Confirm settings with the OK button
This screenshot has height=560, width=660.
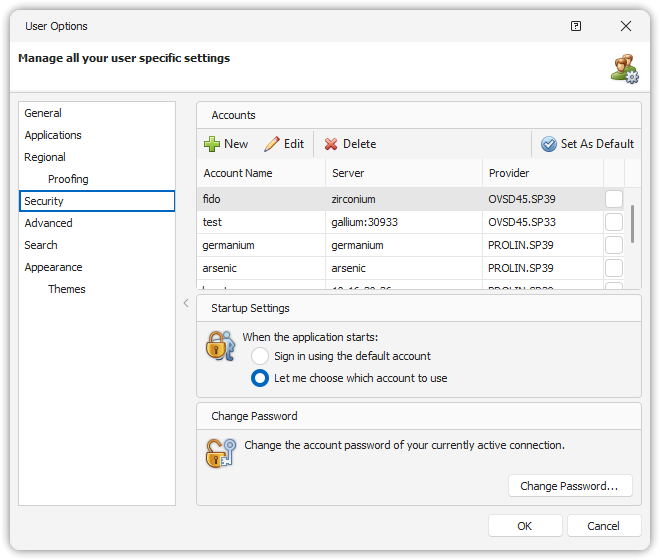(x=524, y=526)
